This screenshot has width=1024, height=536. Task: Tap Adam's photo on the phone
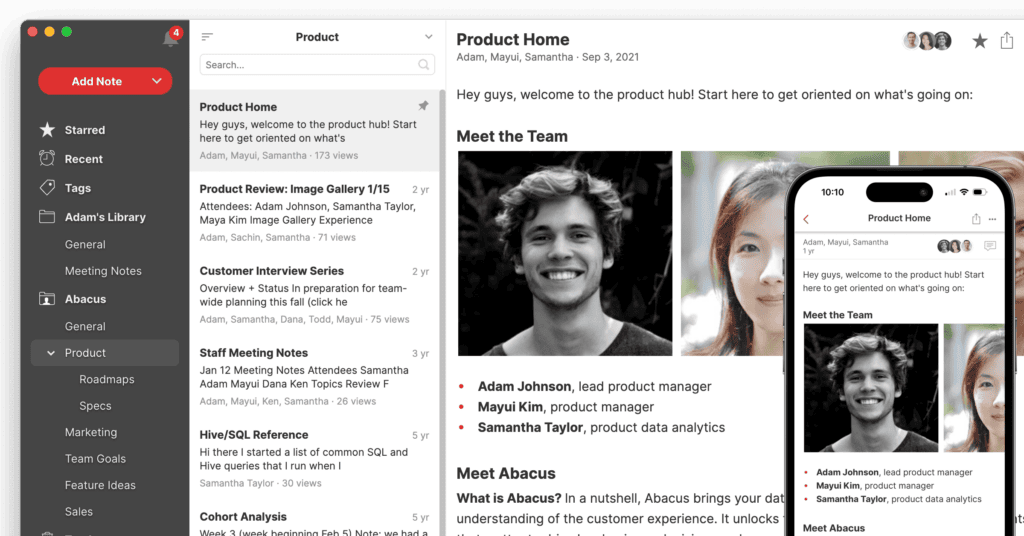click(x=871, y=388)
